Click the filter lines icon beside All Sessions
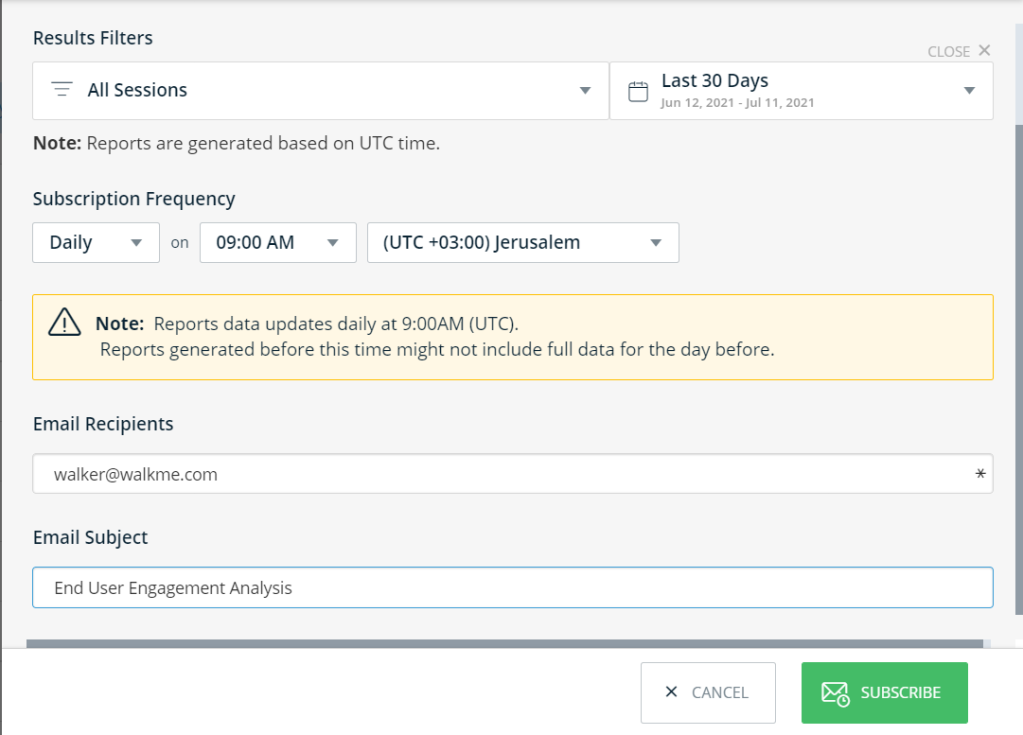 click(x=62, y=90)
